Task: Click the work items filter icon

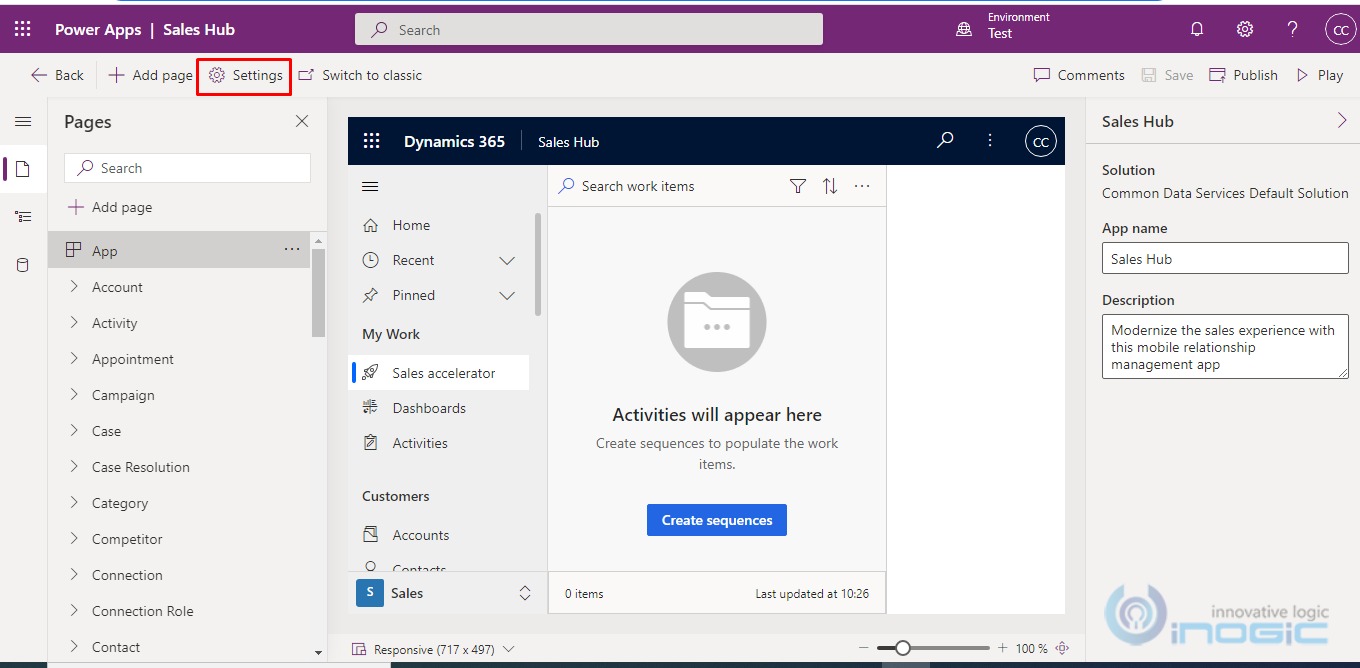Action: click(x=798, y=186)
